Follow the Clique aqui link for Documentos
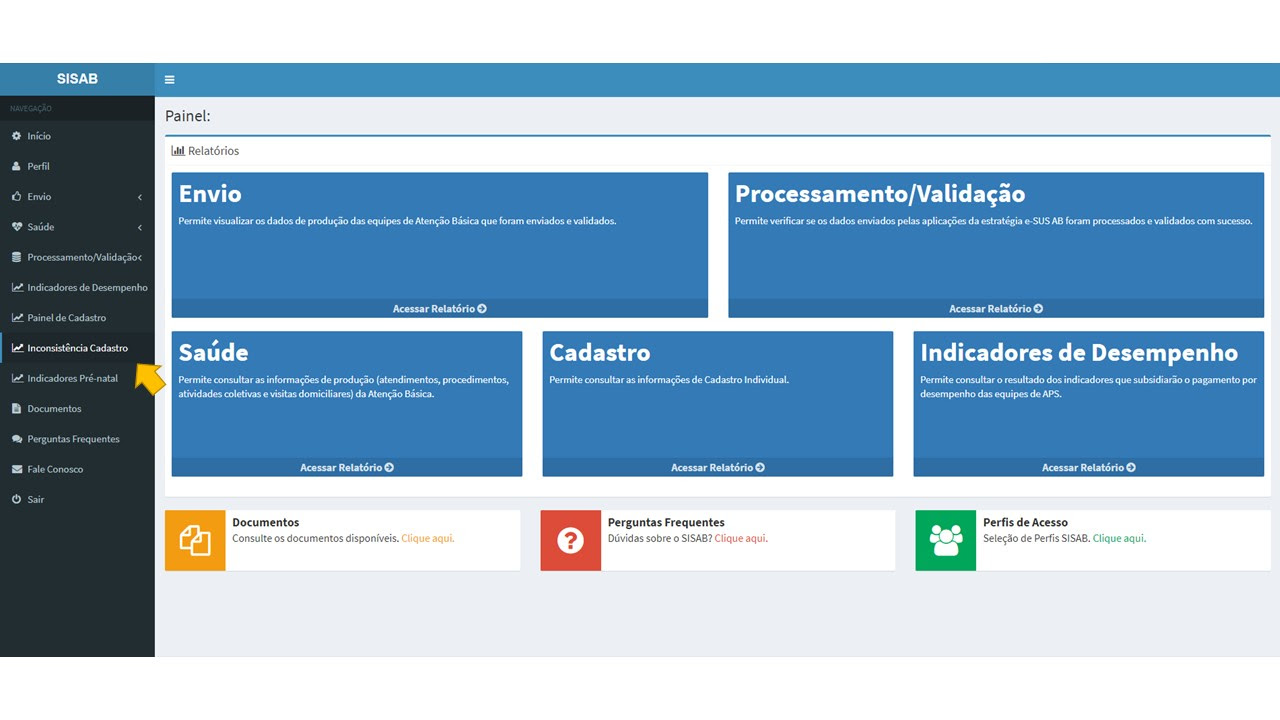The height and width of the screenshot is (720, 1280). click(x=427, y=538)
